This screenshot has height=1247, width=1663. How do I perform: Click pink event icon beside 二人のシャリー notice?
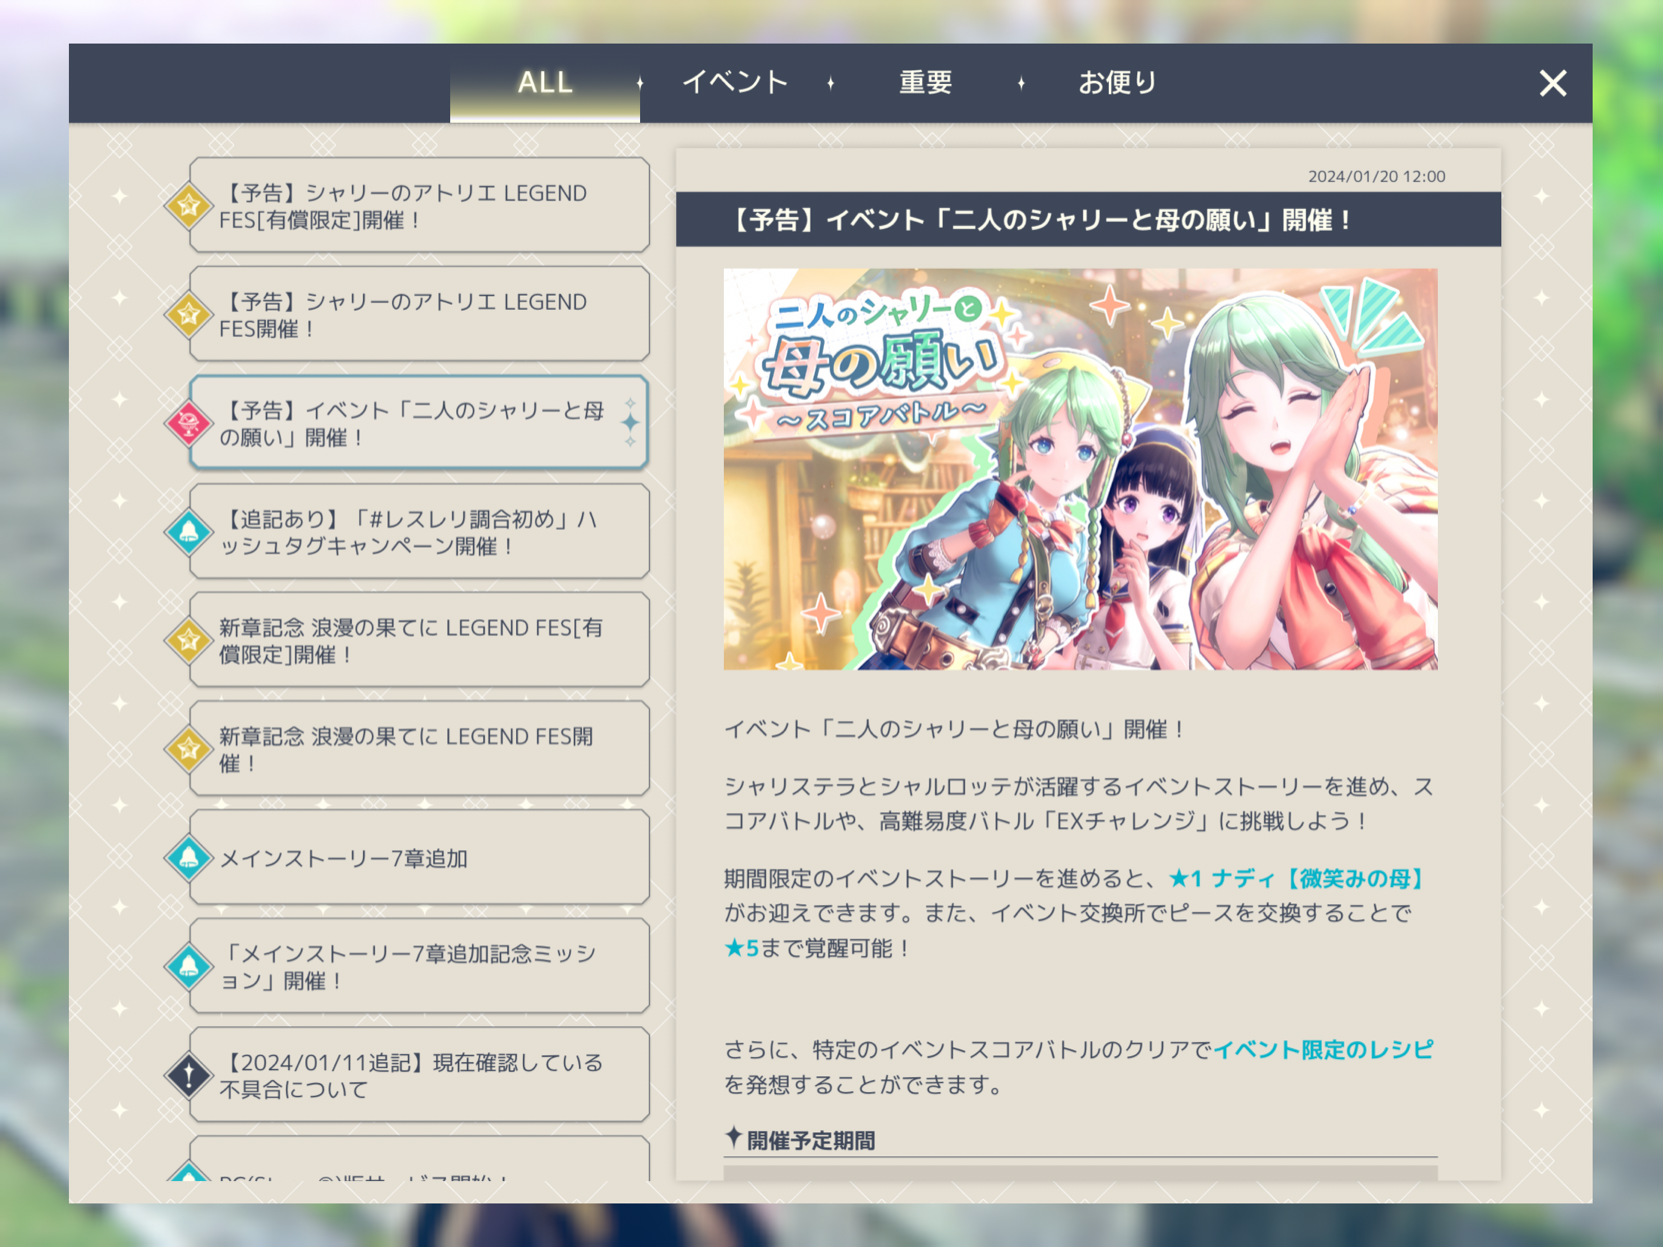coord(188,423)
